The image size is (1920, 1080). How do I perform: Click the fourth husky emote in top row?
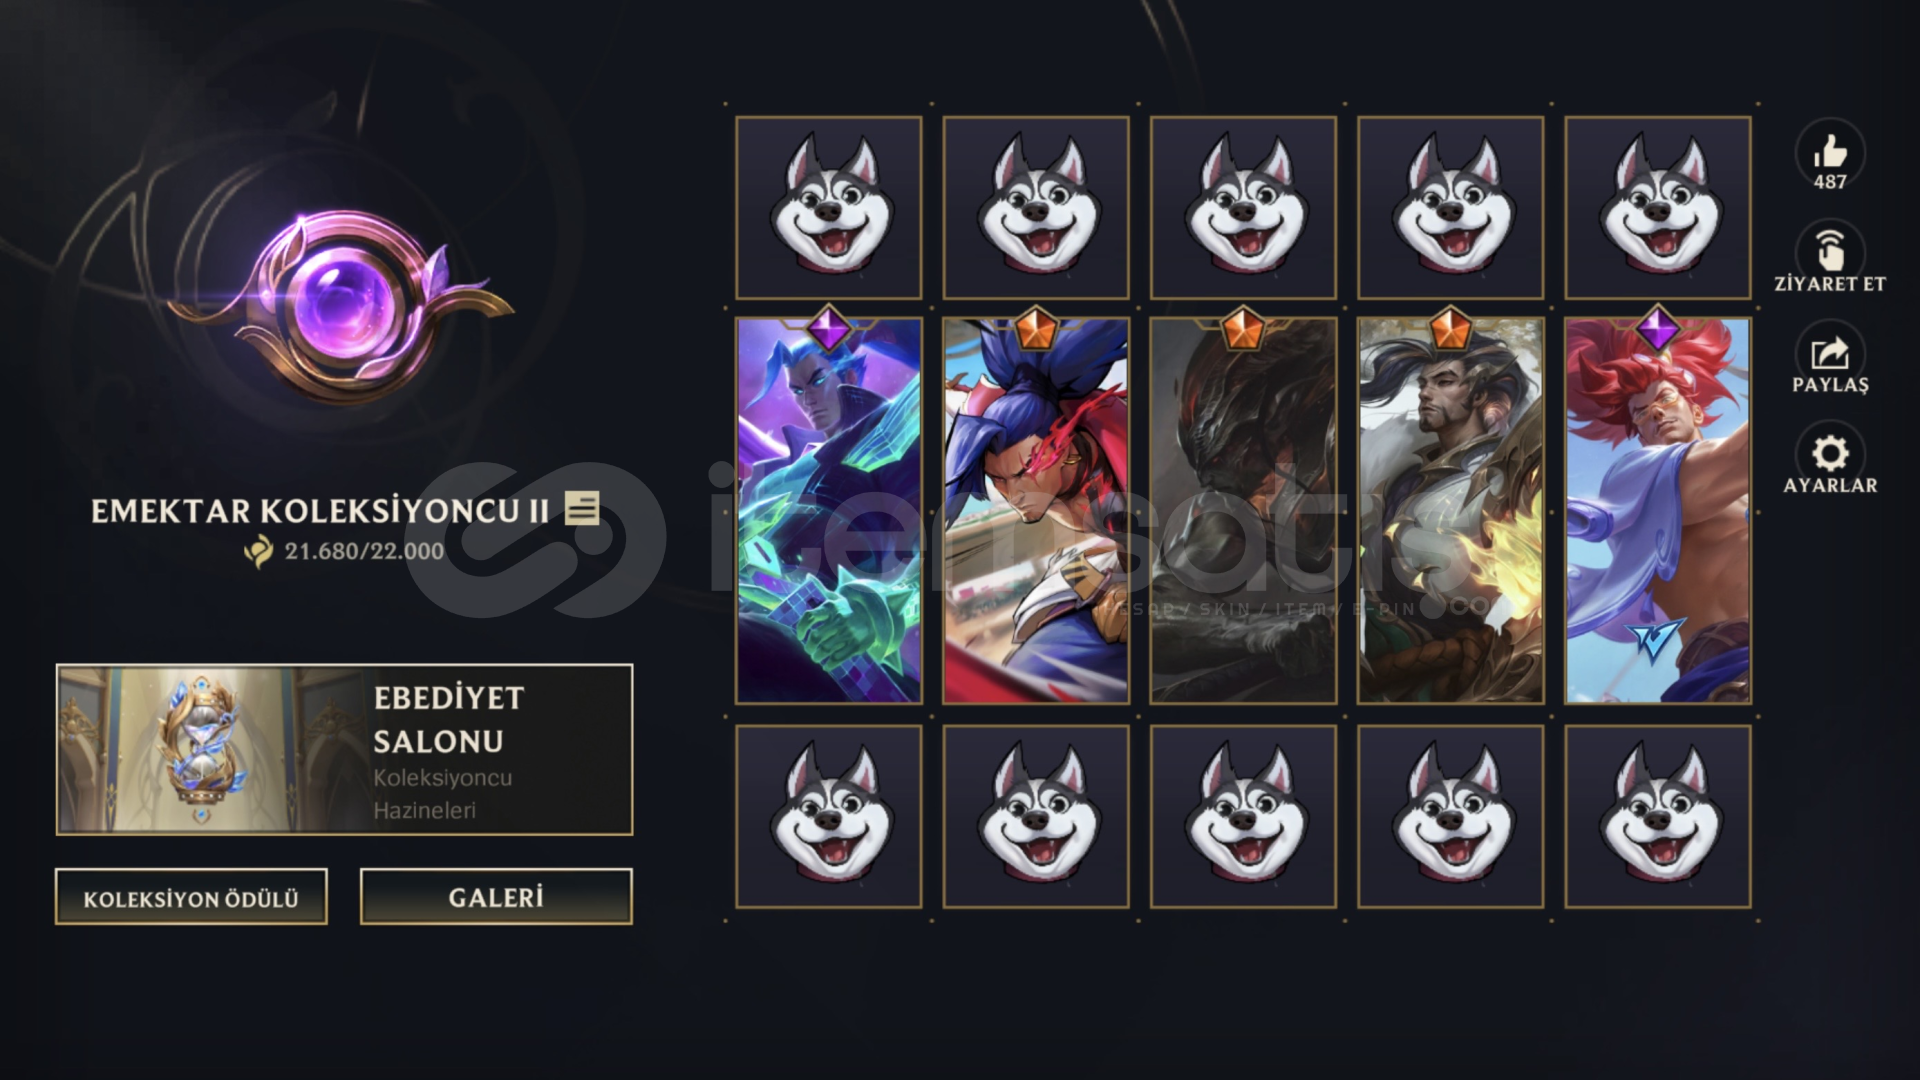pos(1450,207)
